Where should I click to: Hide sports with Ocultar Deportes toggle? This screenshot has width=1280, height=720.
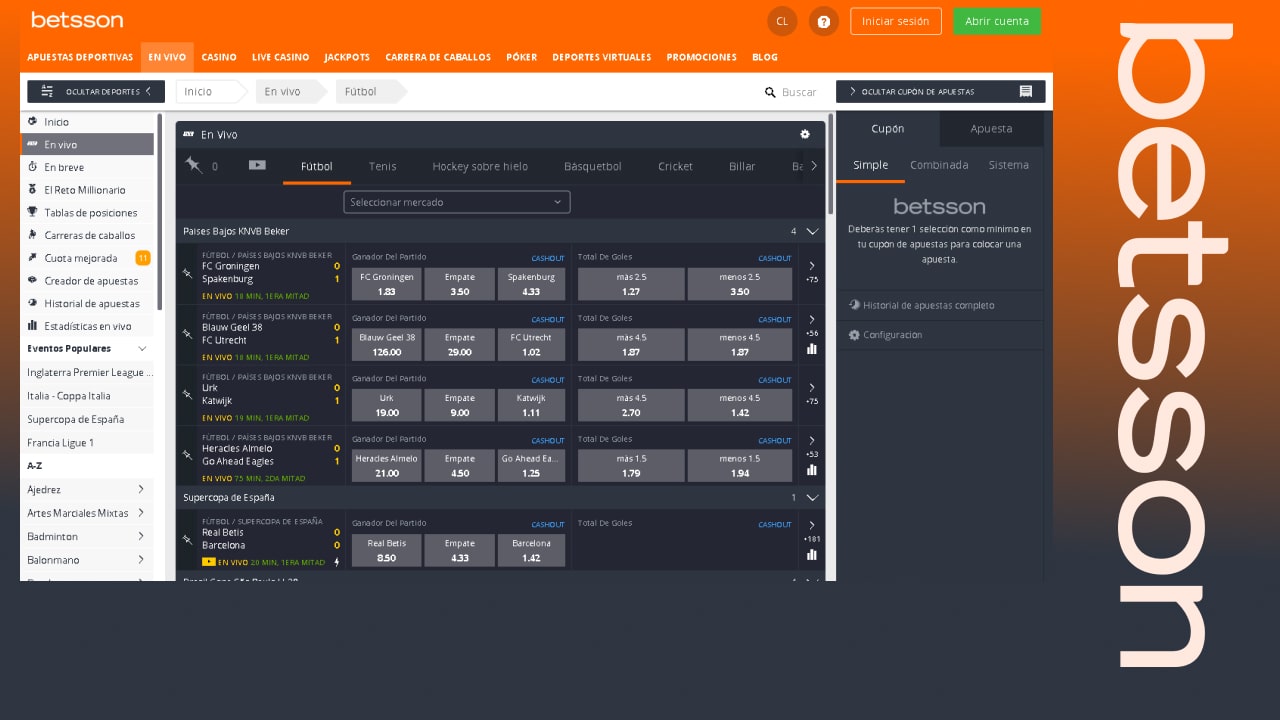tap(96, 91)
